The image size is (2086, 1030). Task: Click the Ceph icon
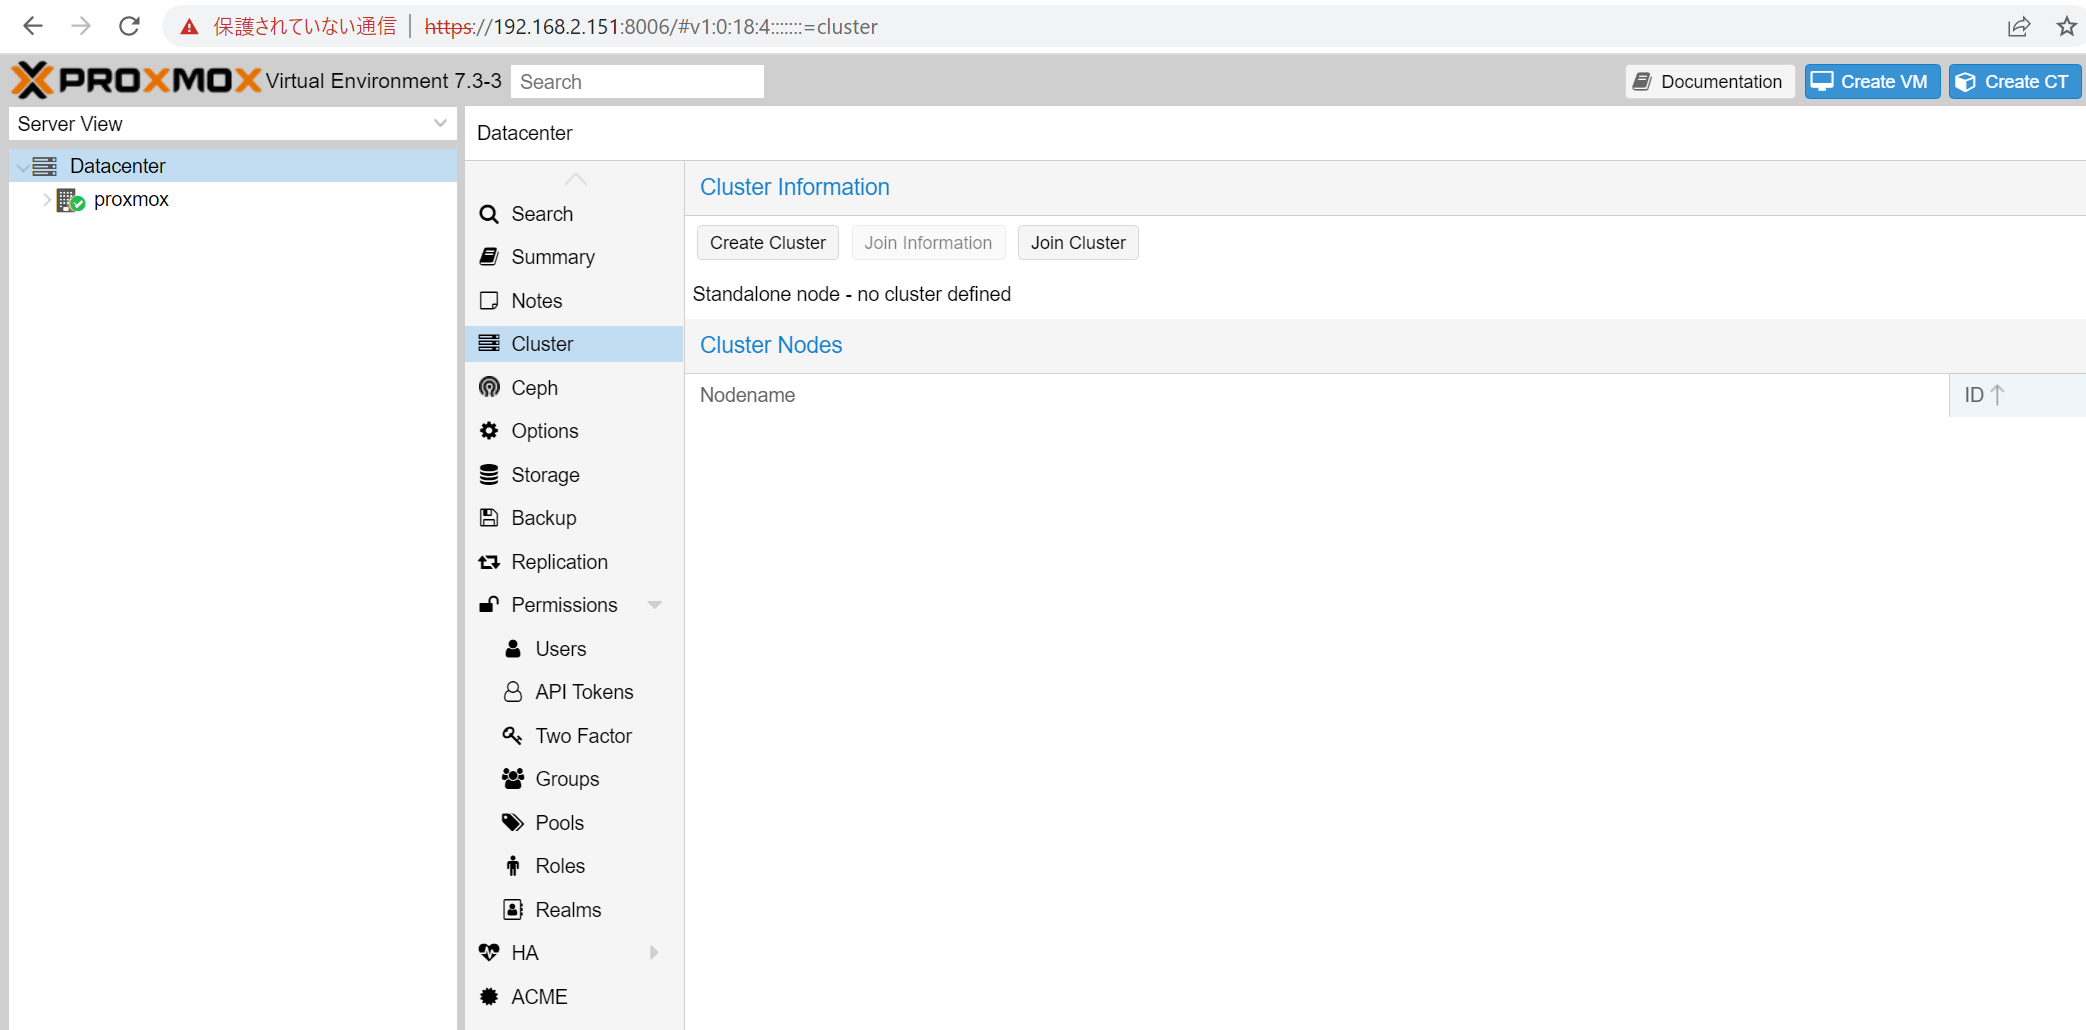489,388
